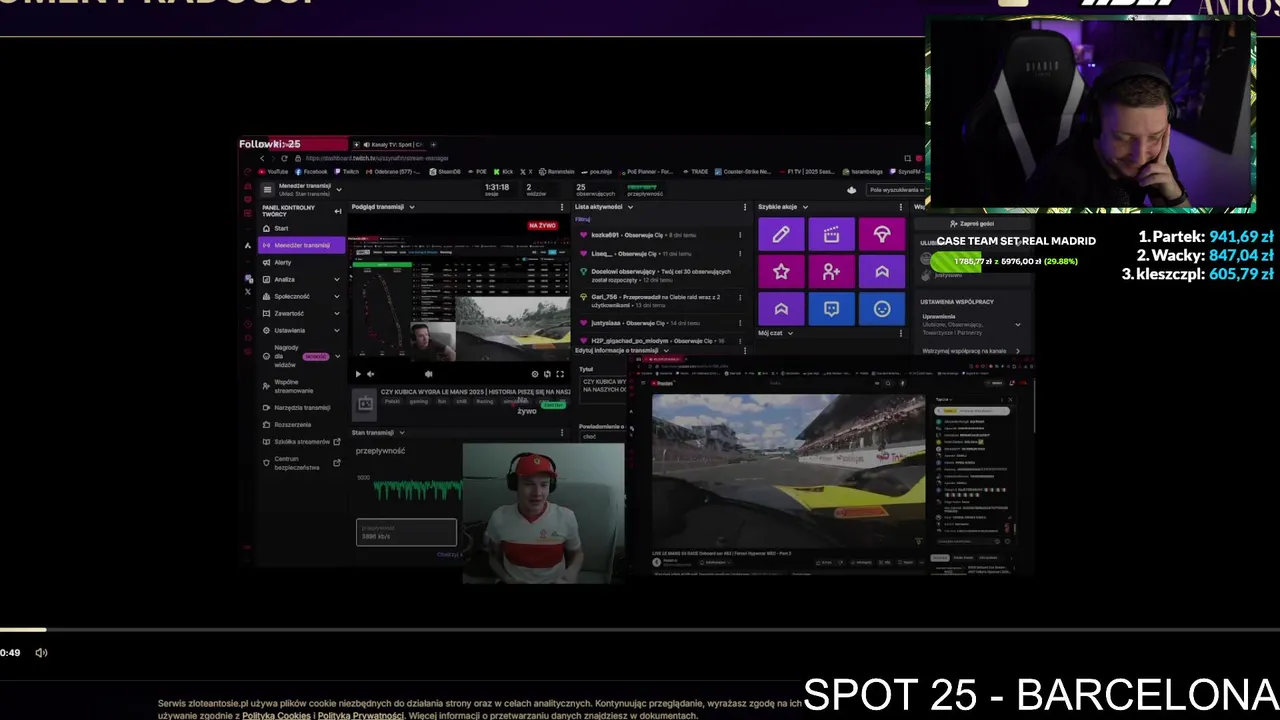Seek along the outer video progress bar
This screenshot has width=1280, height=720.
tap(640, 630)
